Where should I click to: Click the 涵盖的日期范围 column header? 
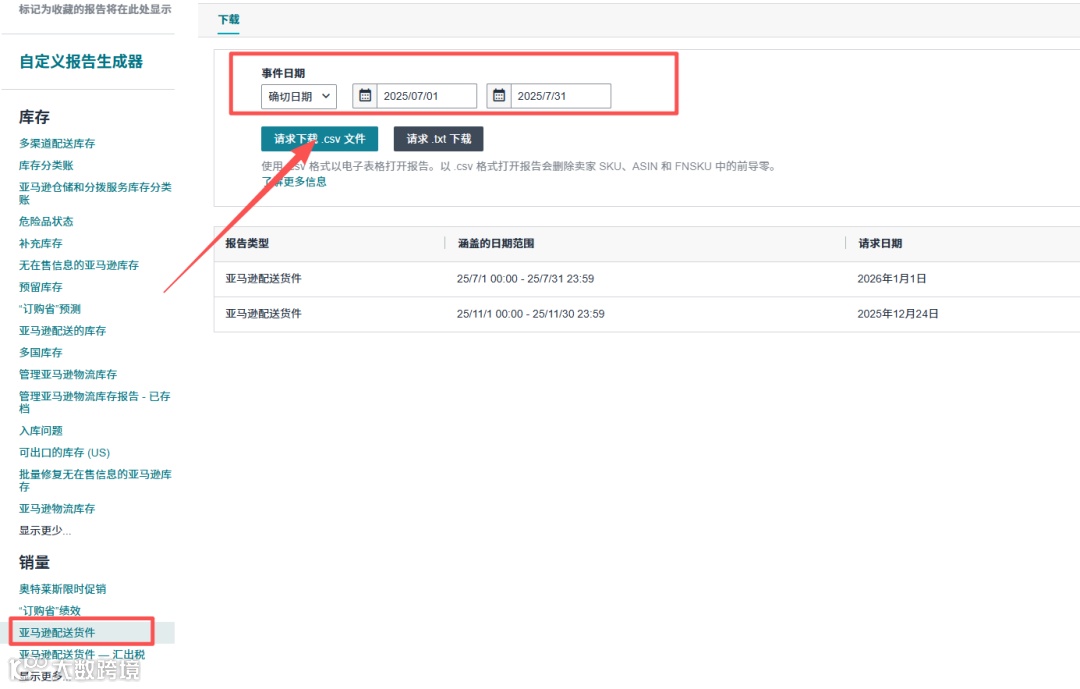(496, 243)
